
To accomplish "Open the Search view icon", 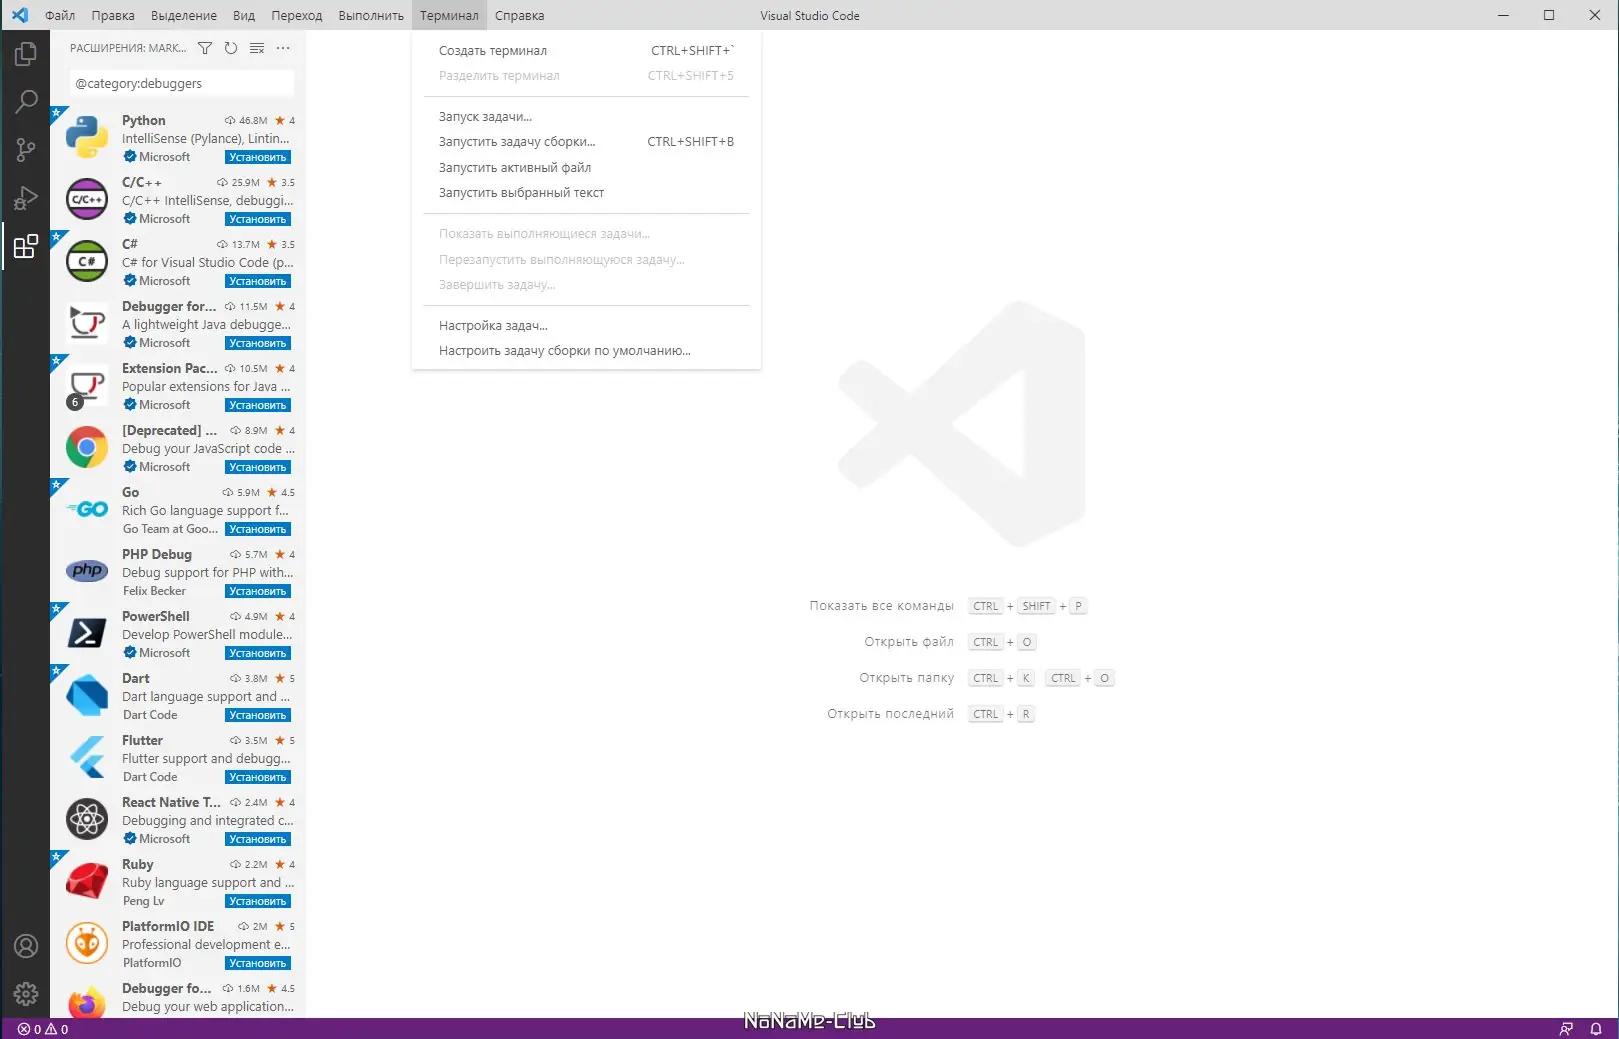I will point(26,102).
